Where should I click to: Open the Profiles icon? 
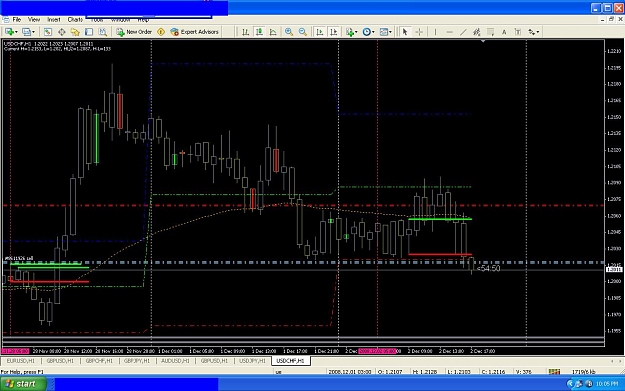pyautogui.click(x=26, y=32)
